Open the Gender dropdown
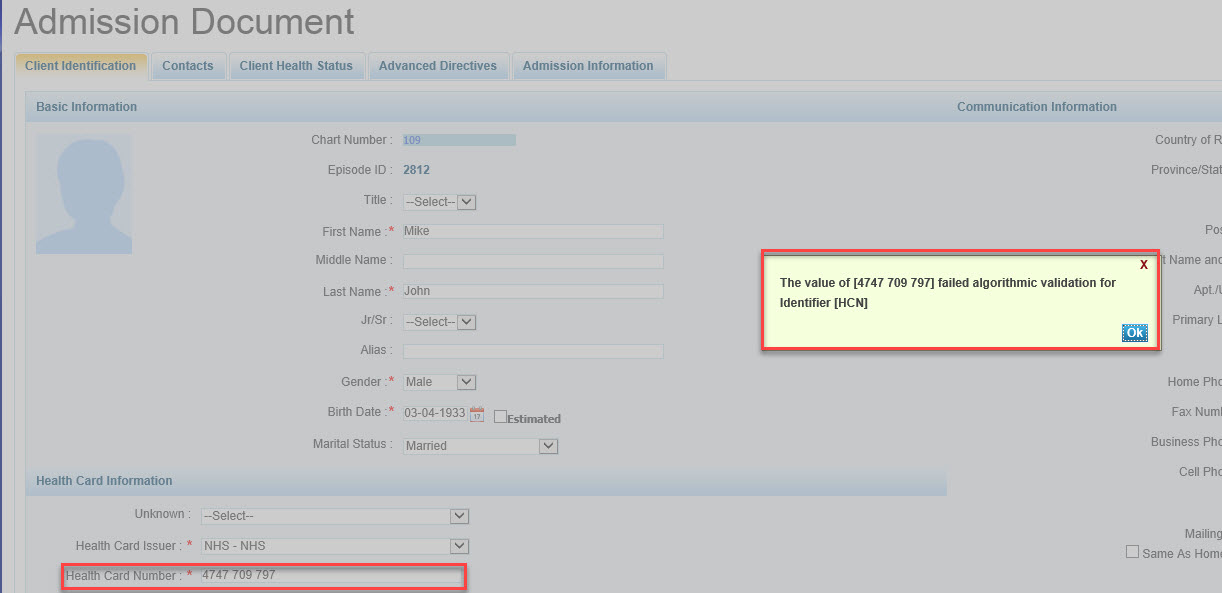 pyautogui.click(x=439, y=382)
